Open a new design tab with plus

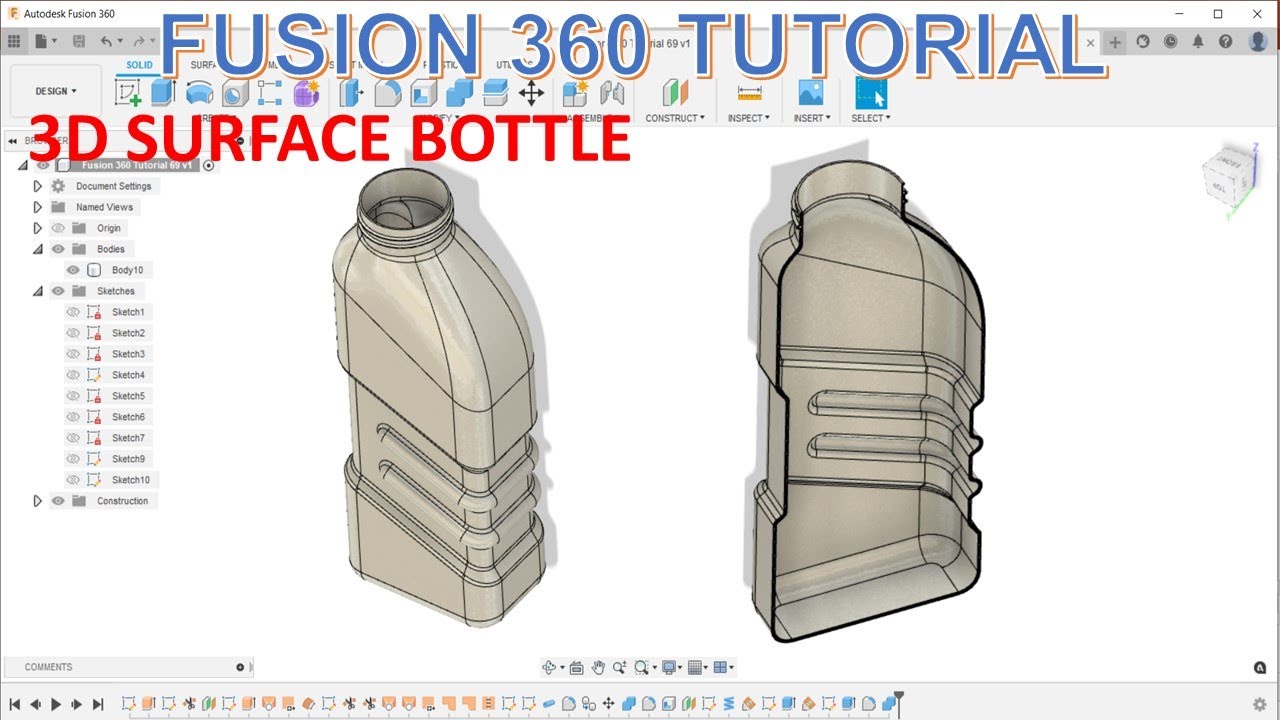pyautogui.click(x=1116, y=42)
